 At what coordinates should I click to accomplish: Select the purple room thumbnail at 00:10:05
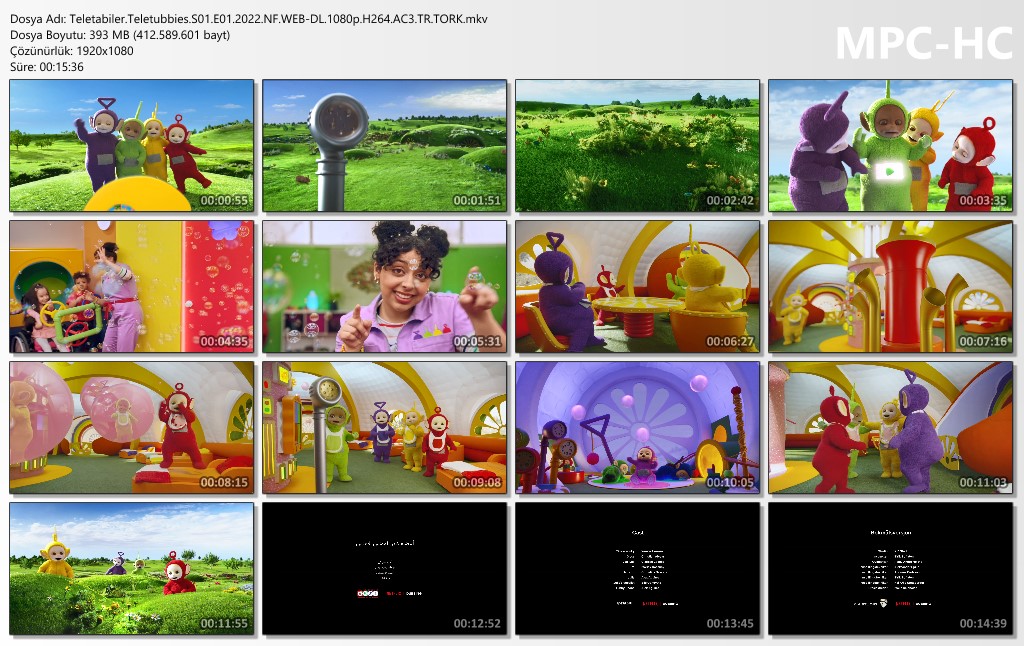[637, 428]
